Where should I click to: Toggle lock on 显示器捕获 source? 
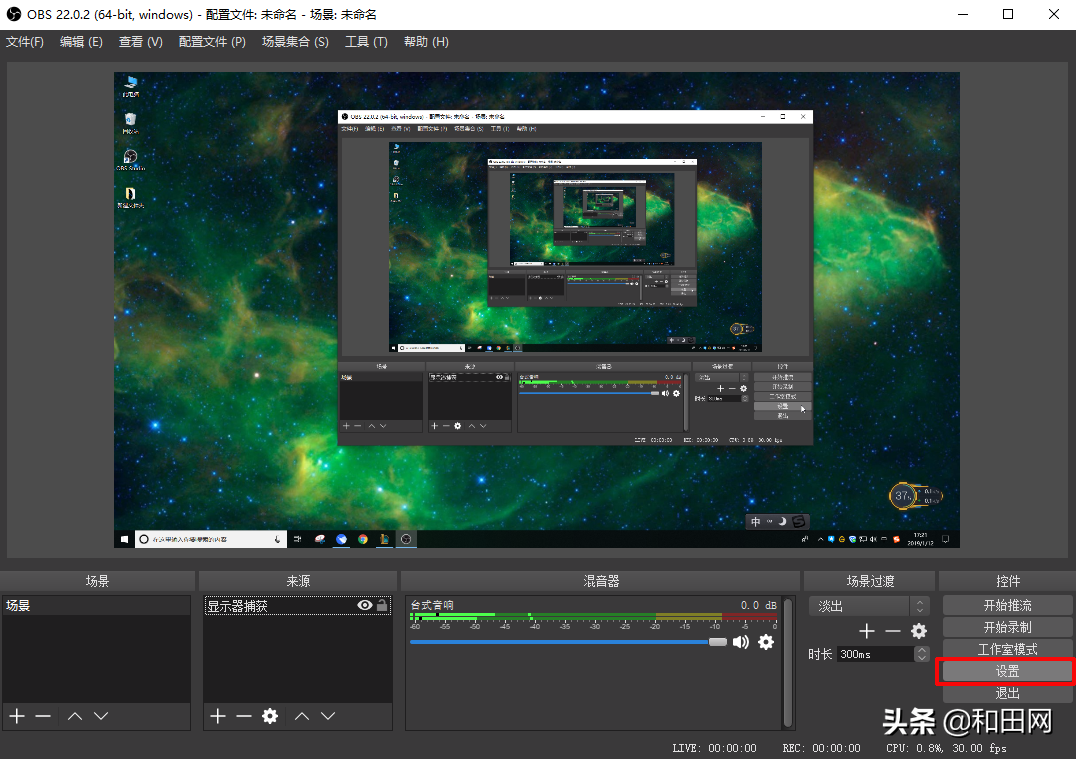click(382, 606)
